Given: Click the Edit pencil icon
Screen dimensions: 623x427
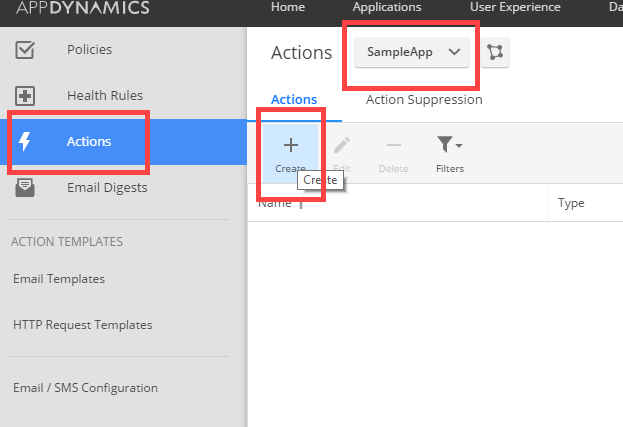Looking at the screenshot, I should 342,146.
